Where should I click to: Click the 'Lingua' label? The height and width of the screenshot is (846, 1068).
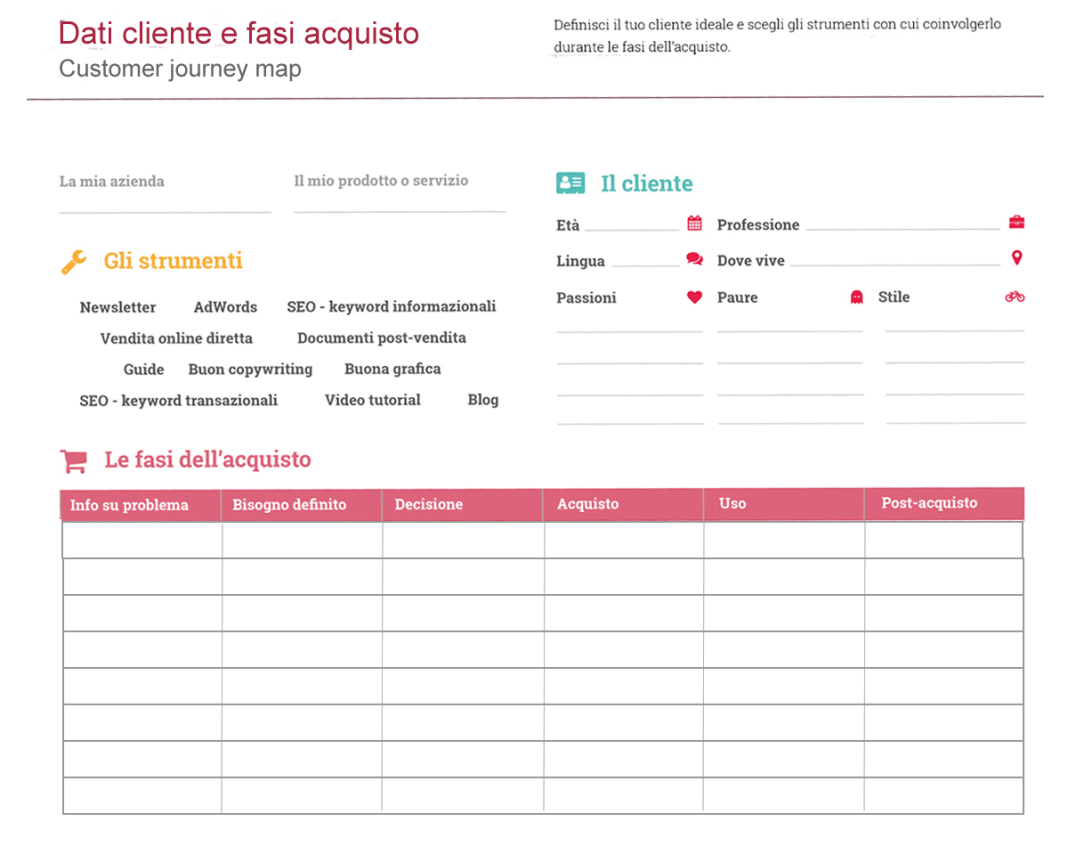[580, 262]
